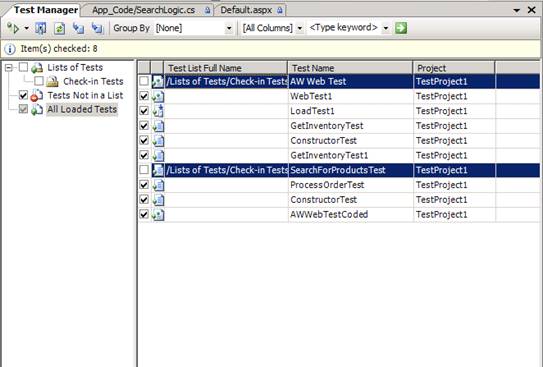Open the Run tests dropdown arrow

26,28
